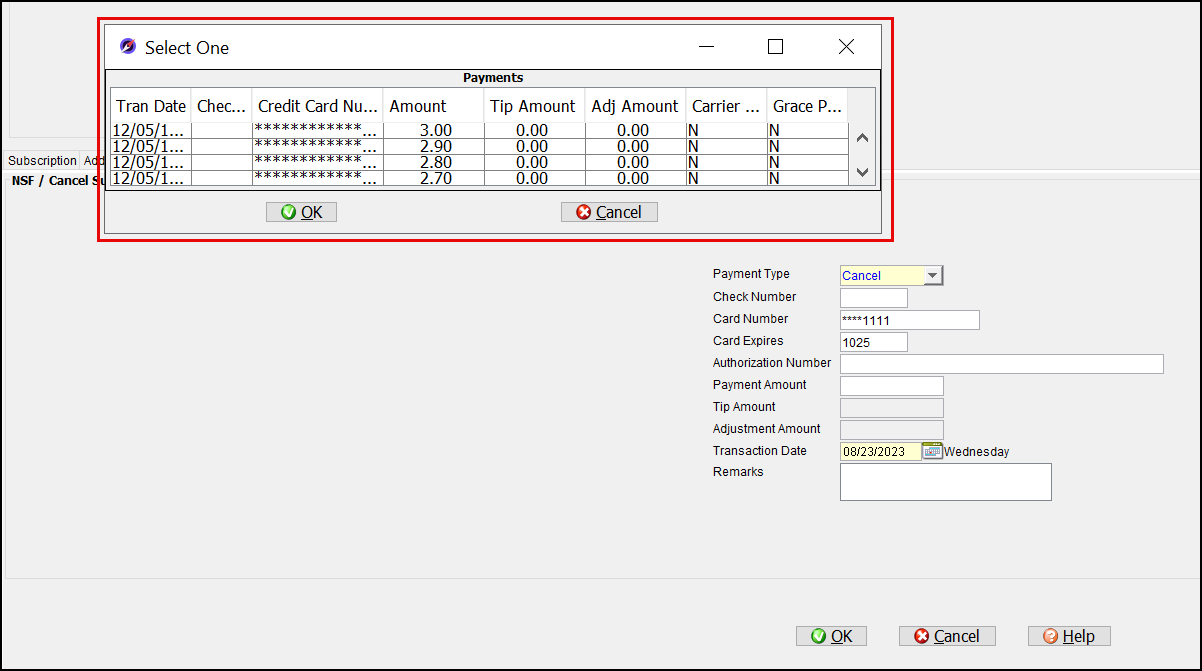Image resolution: width=1202 pixels, height=671 pixels.
Task: Switch to the Subscription tab
Action: point(42,160)
